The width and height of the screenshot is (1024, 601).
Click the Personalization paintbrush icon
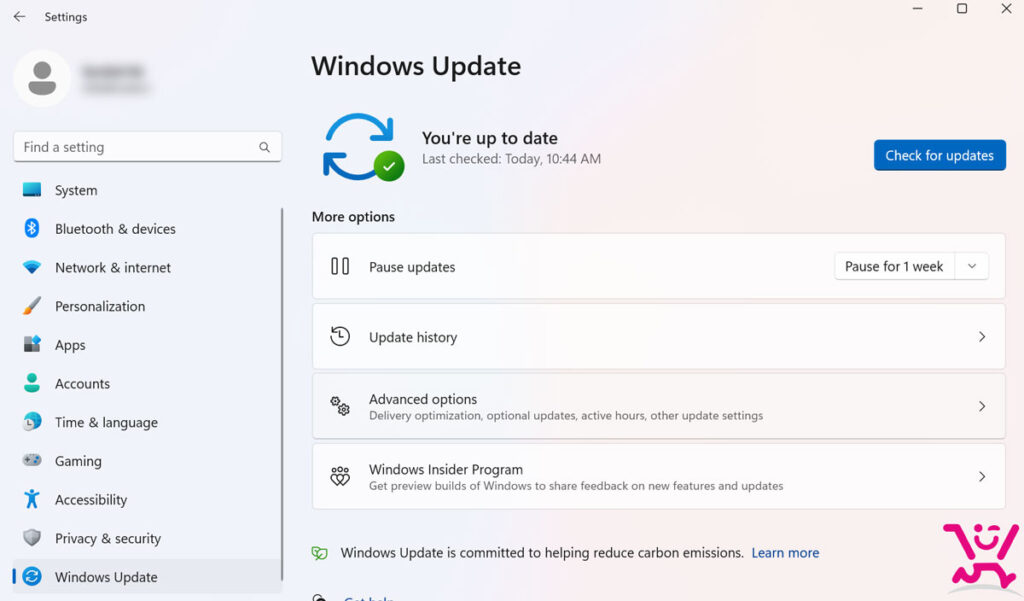coord(31,306)
